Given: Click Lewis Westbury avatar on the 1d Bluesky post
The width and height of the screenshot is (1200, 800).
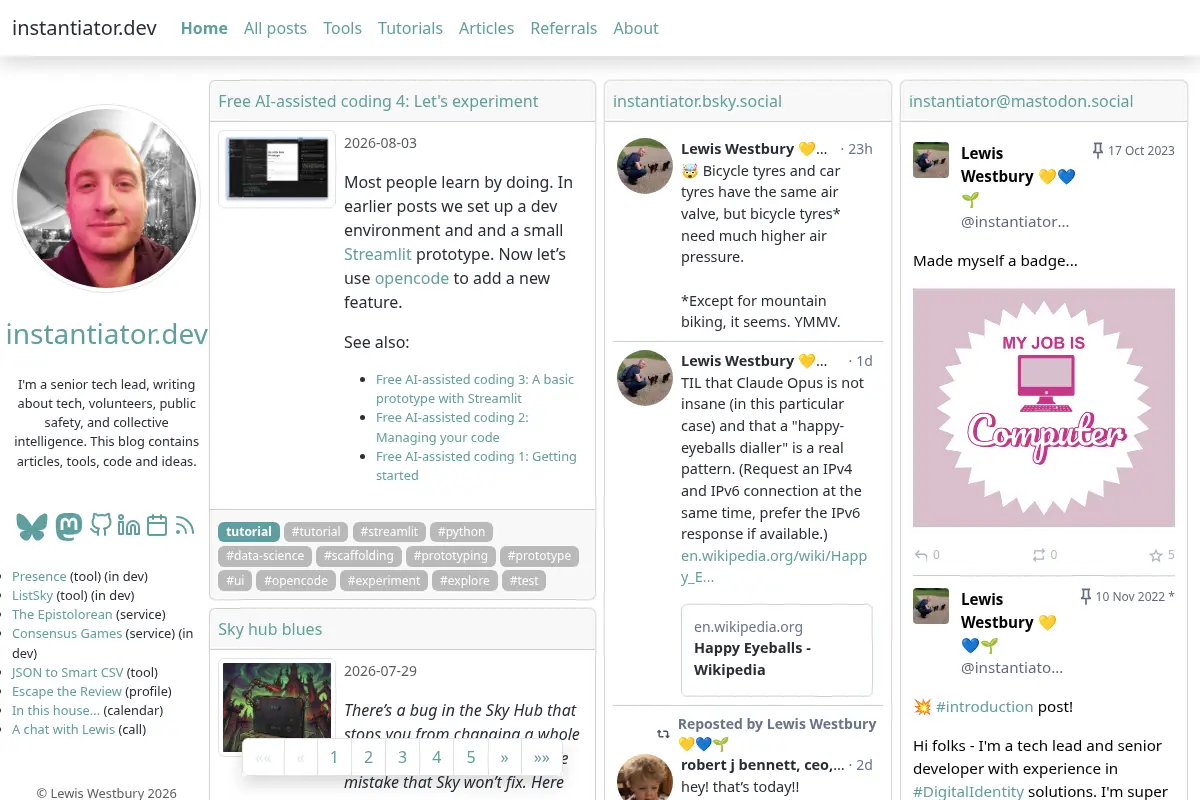Looking at the screenshot, I should pos(645,378).
